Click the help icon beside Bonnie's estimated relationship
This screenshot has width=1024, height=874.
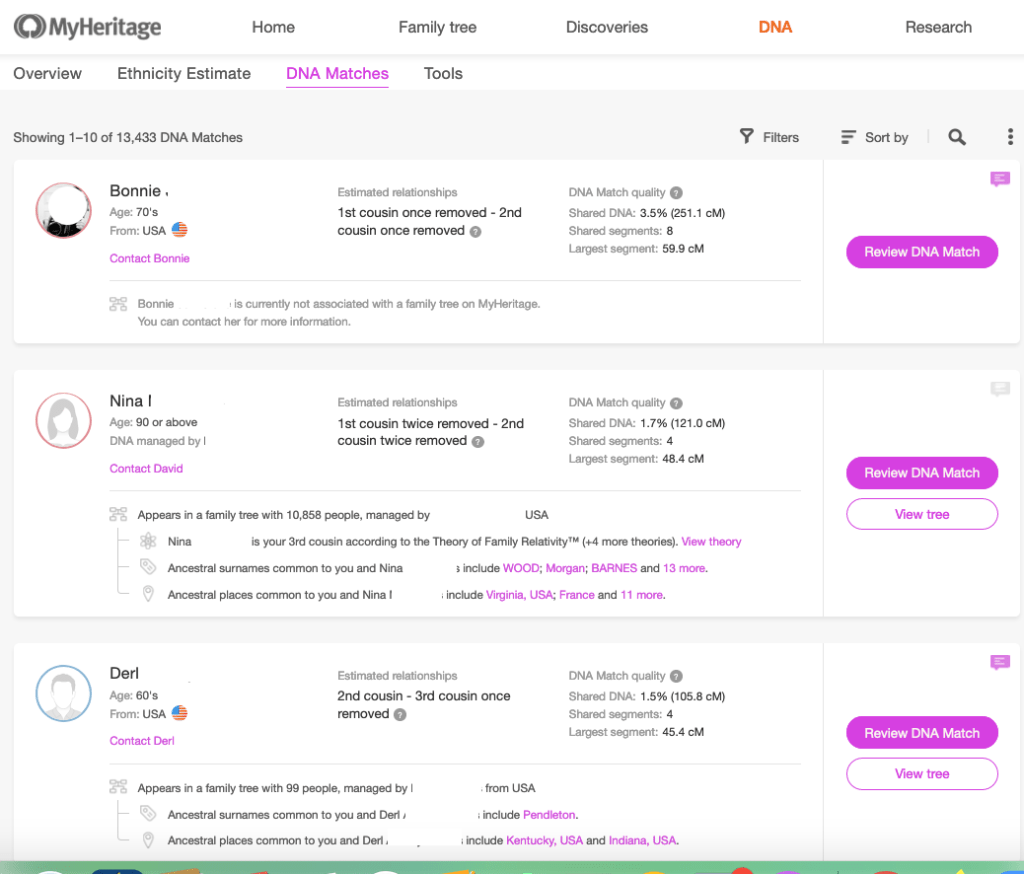[x=475, y=231]
